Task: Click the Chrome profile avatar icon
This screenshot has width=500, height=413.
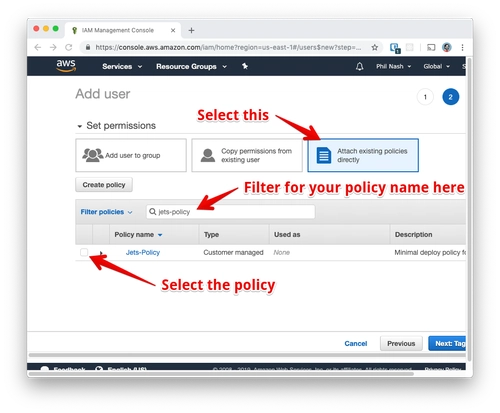Action: pyautogui.click(x=447, y=47)
